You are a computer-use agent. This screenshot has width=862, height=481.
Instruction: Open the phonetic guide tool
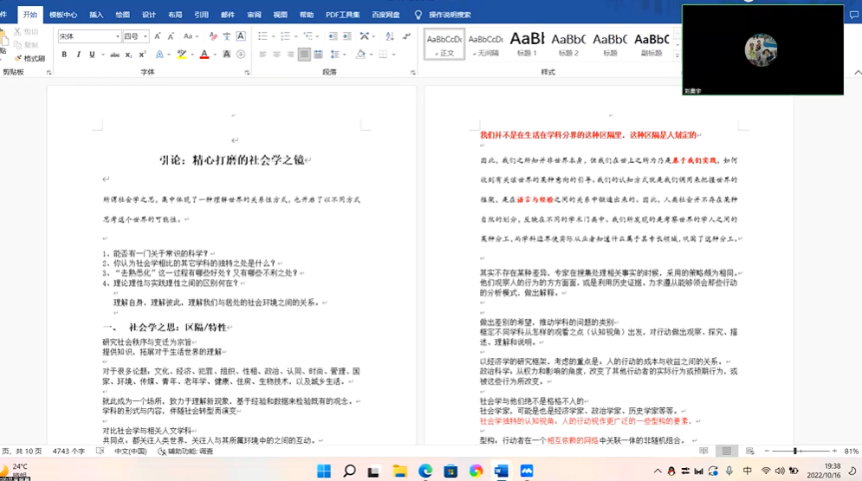tap(226, 36)
